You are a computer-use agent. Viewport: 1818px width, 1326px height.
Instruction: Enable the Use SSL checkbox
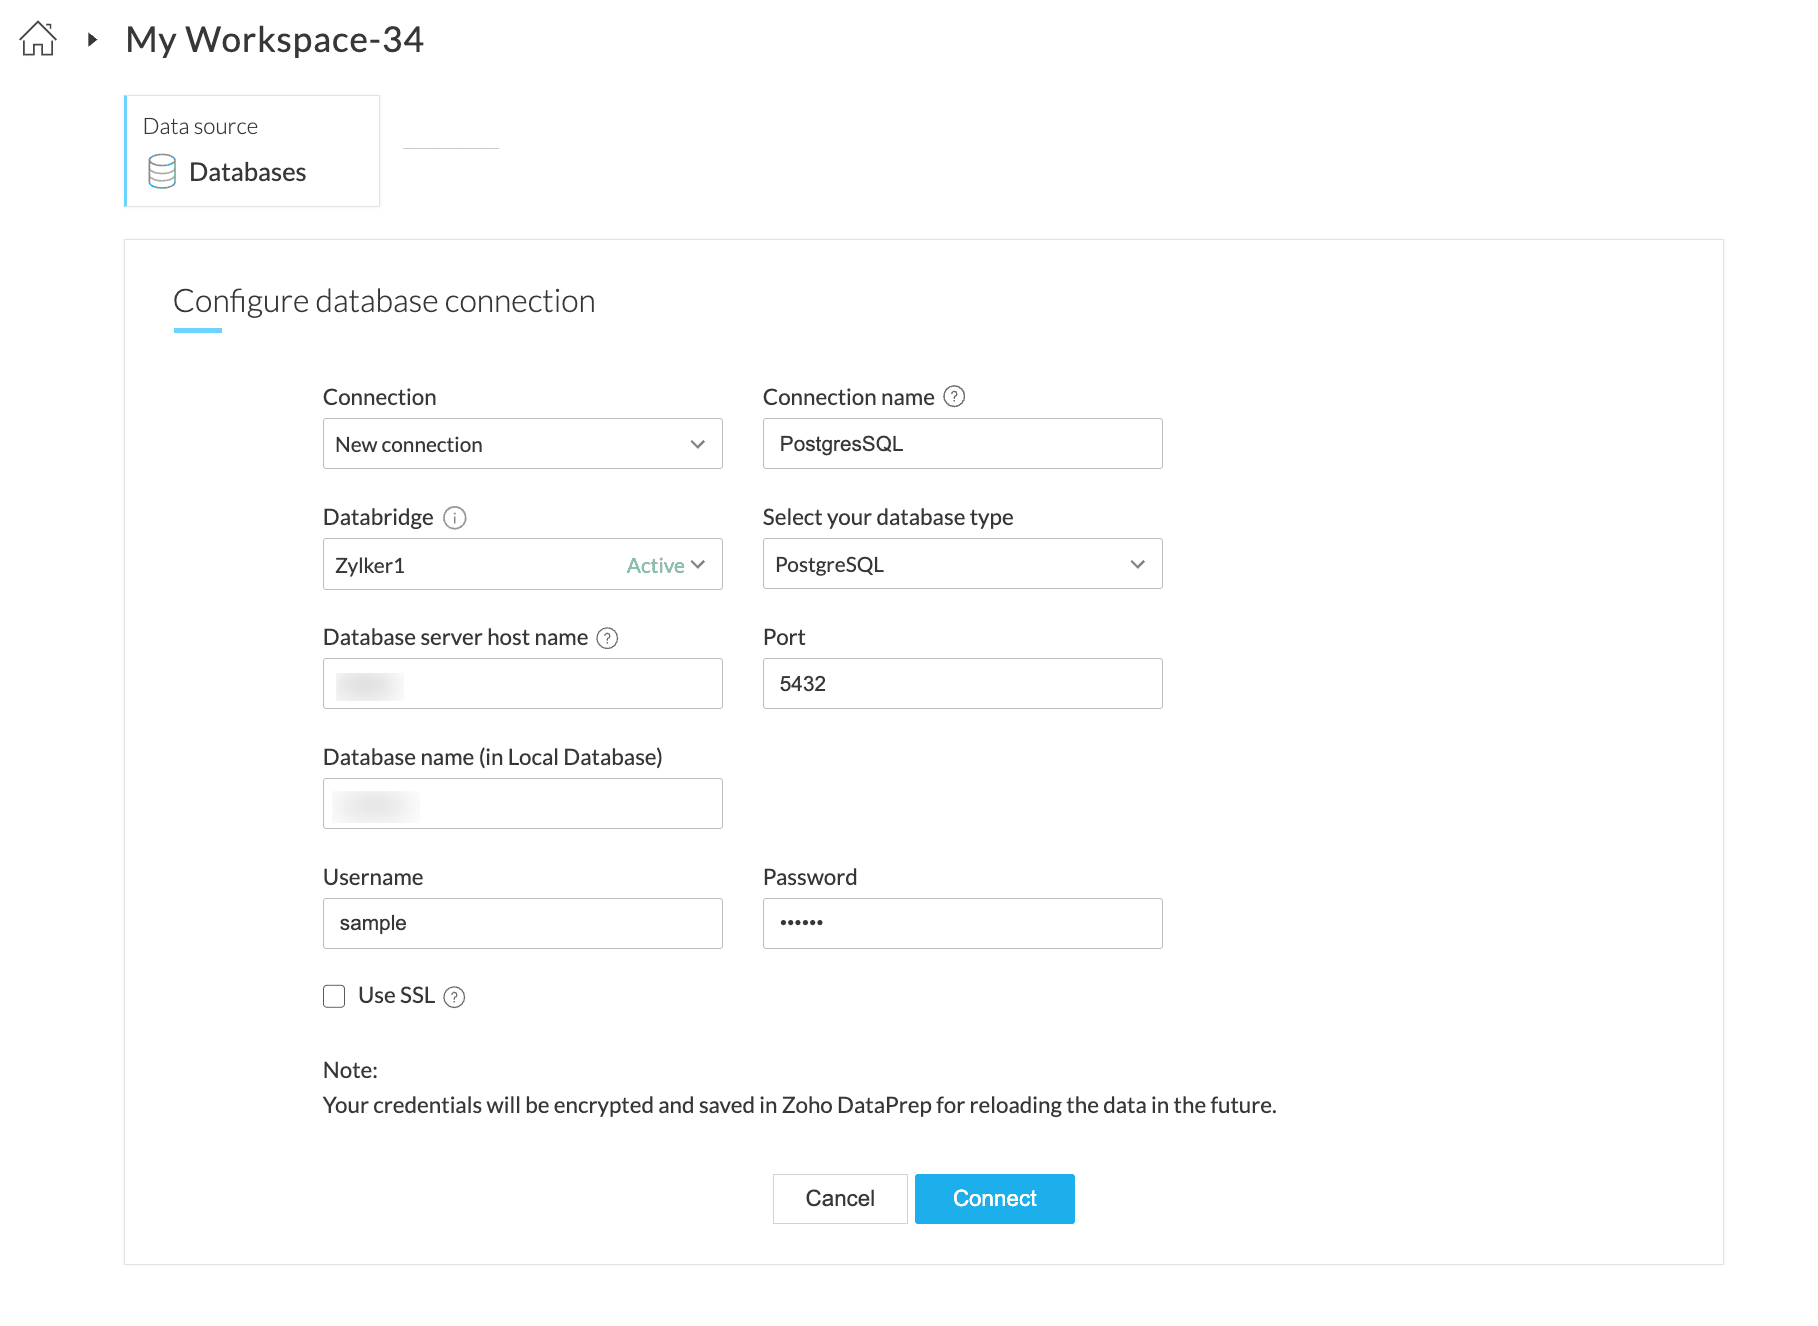click(334, 996)
